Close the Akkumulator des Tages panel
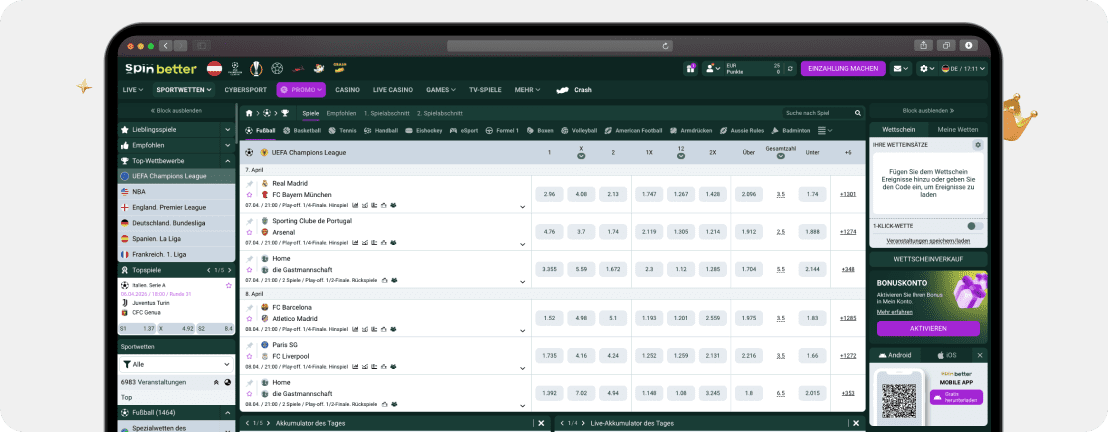The height and width of the screenshot is (432, 1108). (x=541, y=423)
